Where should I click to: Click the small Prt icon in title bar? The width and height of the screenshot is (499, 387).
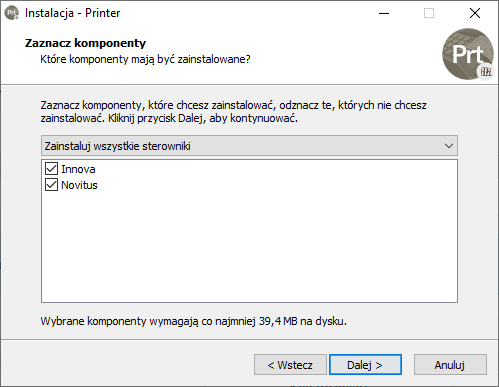12,13
